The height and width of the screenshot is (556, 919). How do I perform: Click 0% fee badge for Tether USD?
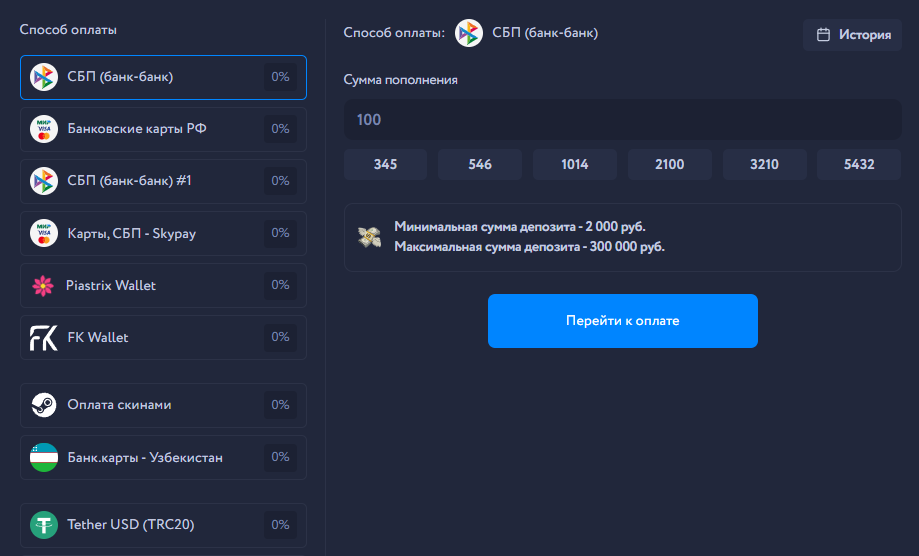[x=280, y=524]
